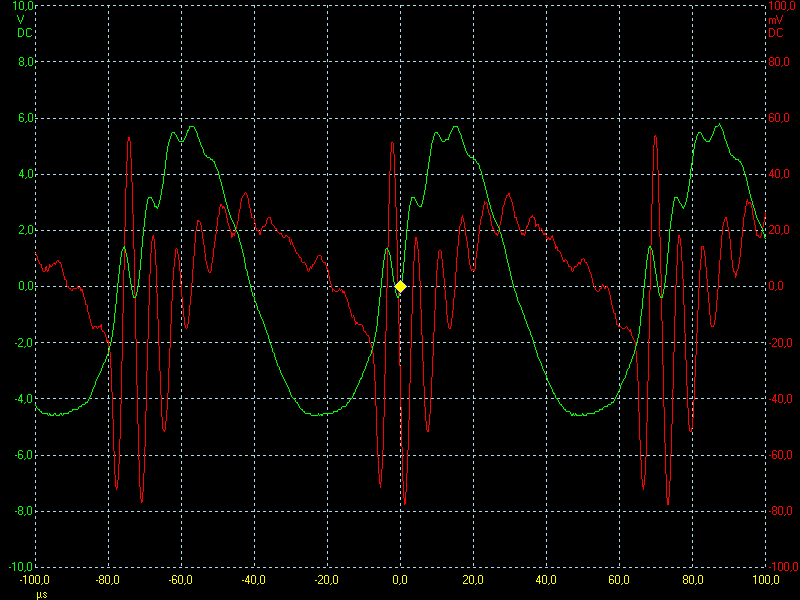This screenshot has height=600, width=800.
Task: Click the red axis value 60,0
Action: coord(779,118)
